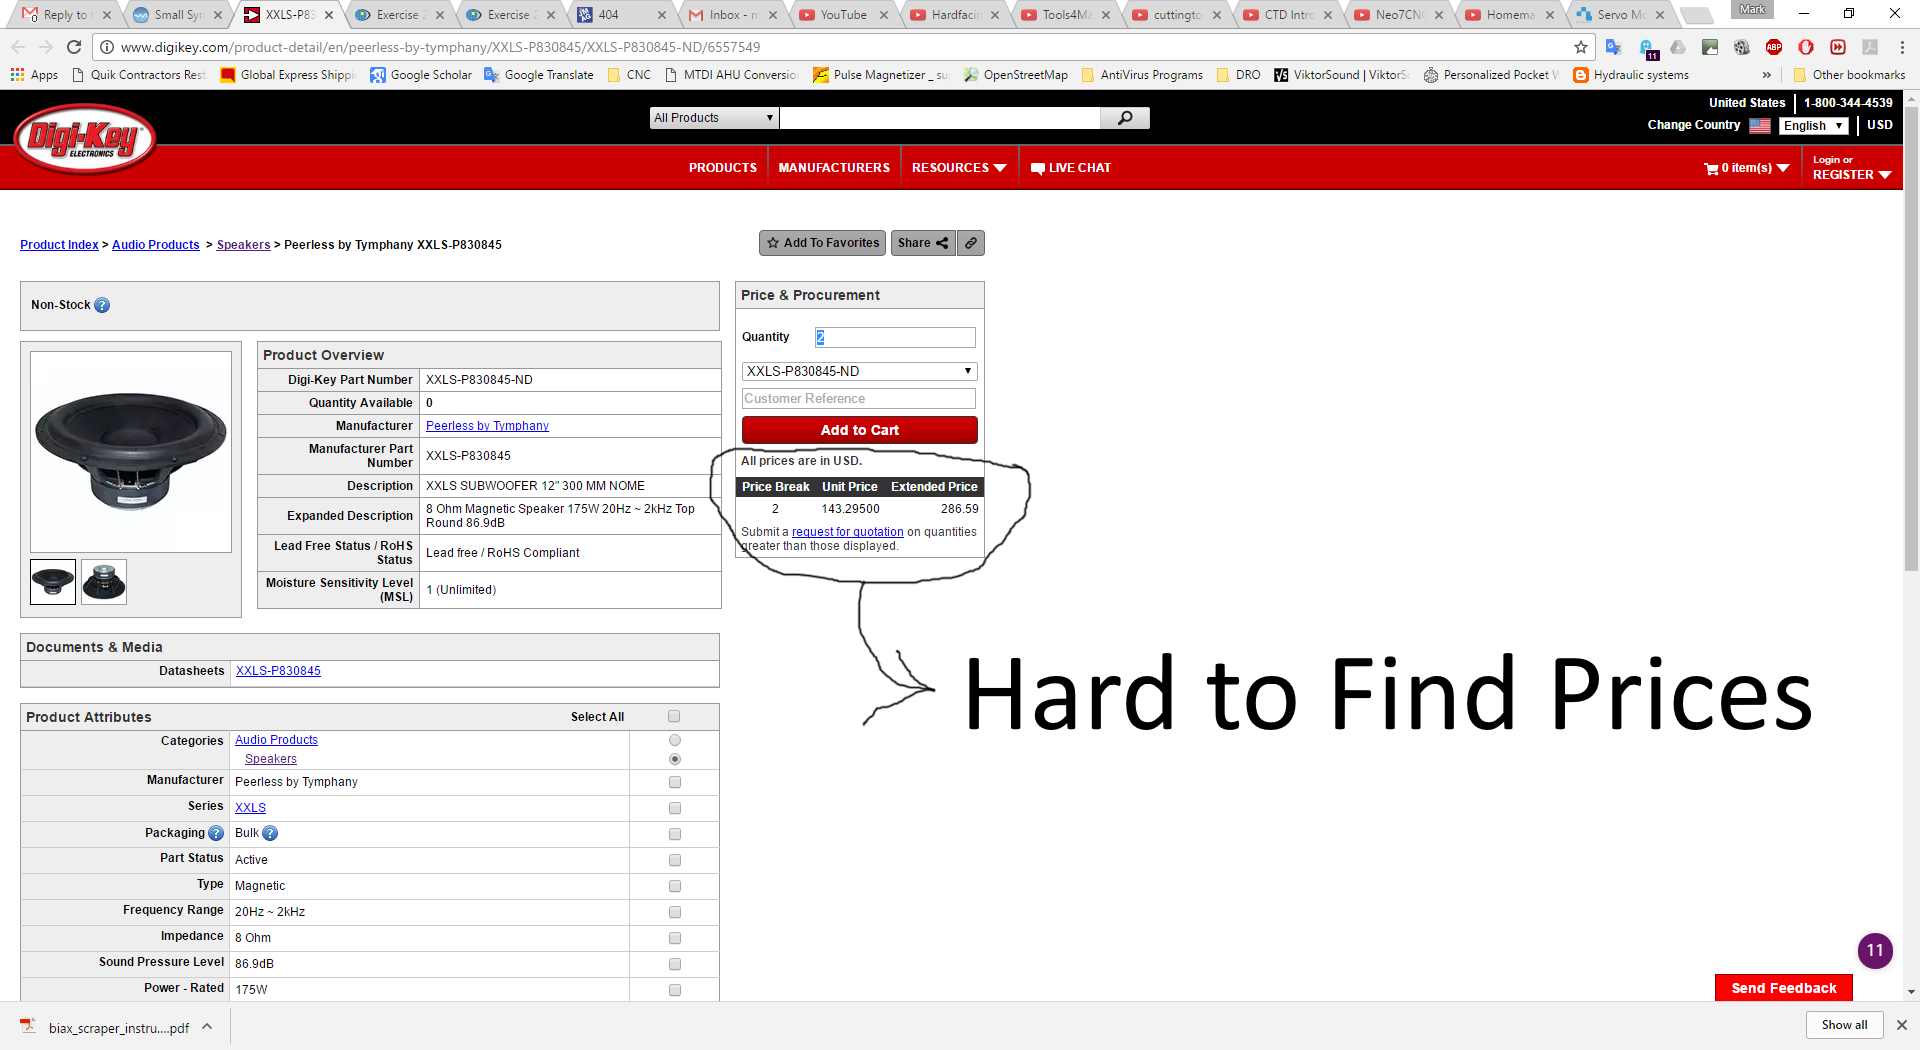Screen dimensions: 1920x1050
Task: Open the Chrome menu three dots
Action: click(x=1902, y=47)
